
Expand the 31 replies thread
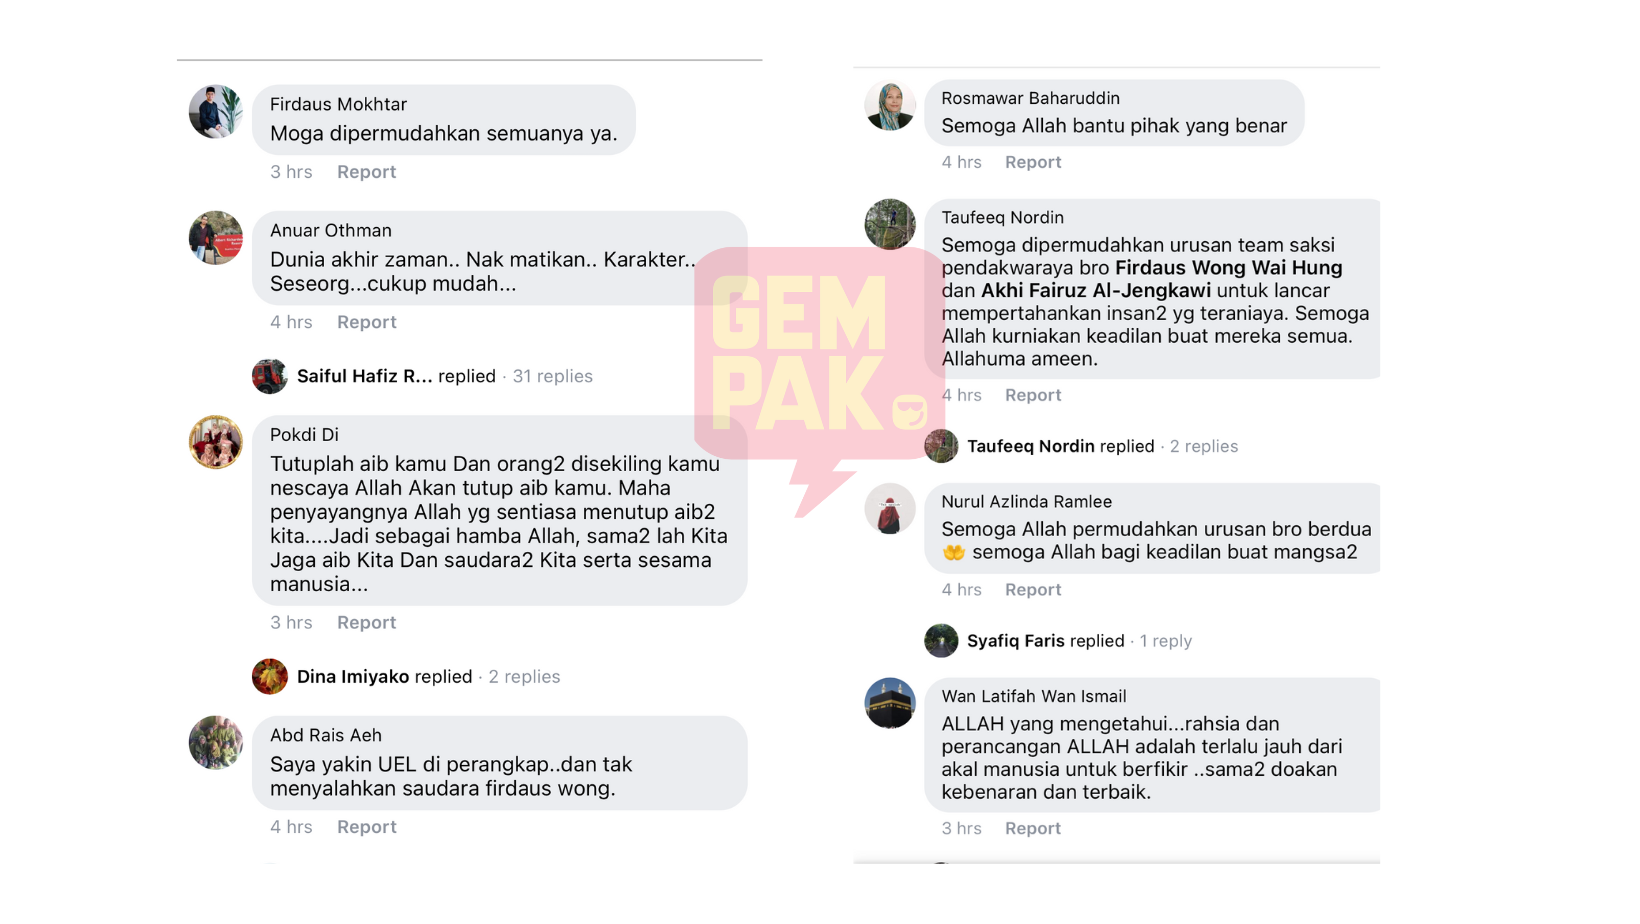552,376
